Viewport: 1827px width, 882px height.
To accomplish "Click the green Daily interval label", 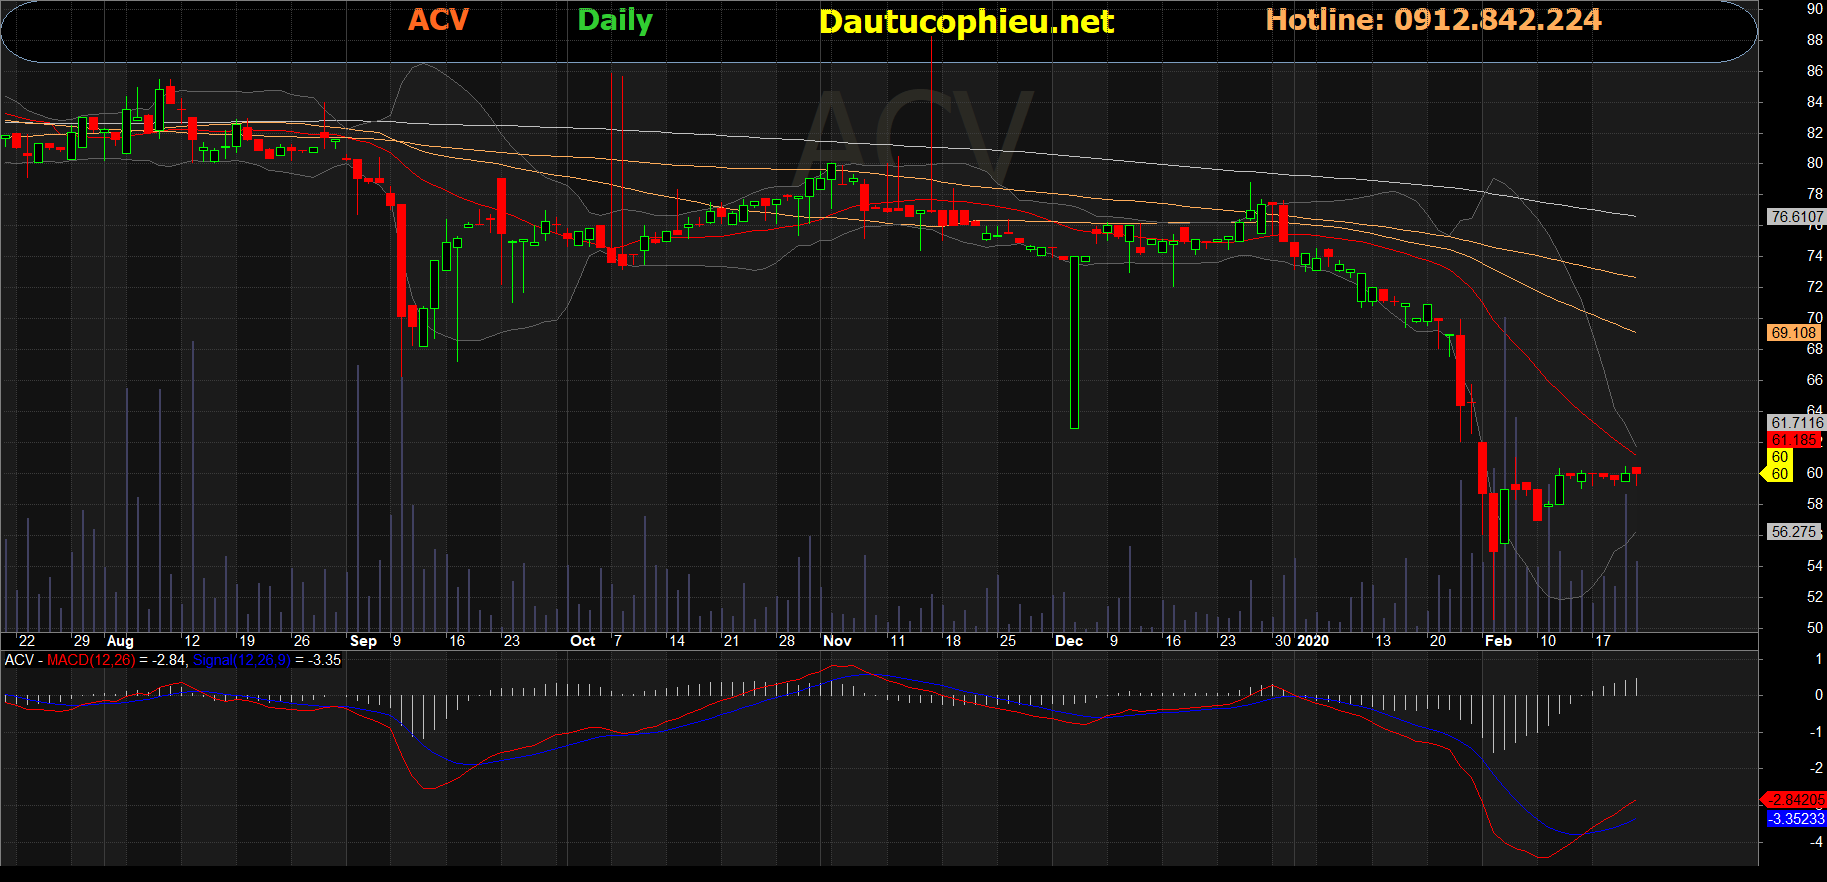I will [614, 20].
